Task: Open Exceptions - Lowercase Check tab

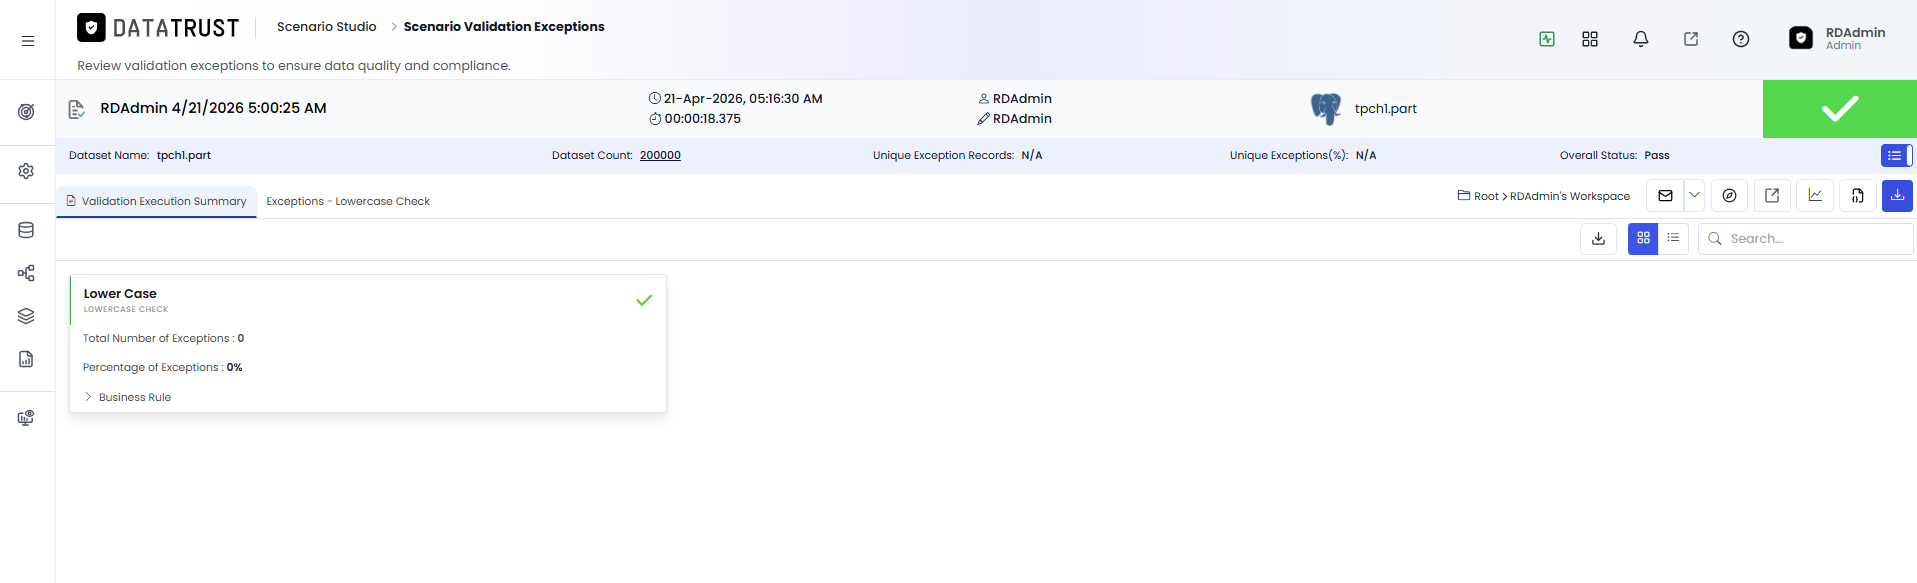Action: pyautogui.click(x=348, y=201)
